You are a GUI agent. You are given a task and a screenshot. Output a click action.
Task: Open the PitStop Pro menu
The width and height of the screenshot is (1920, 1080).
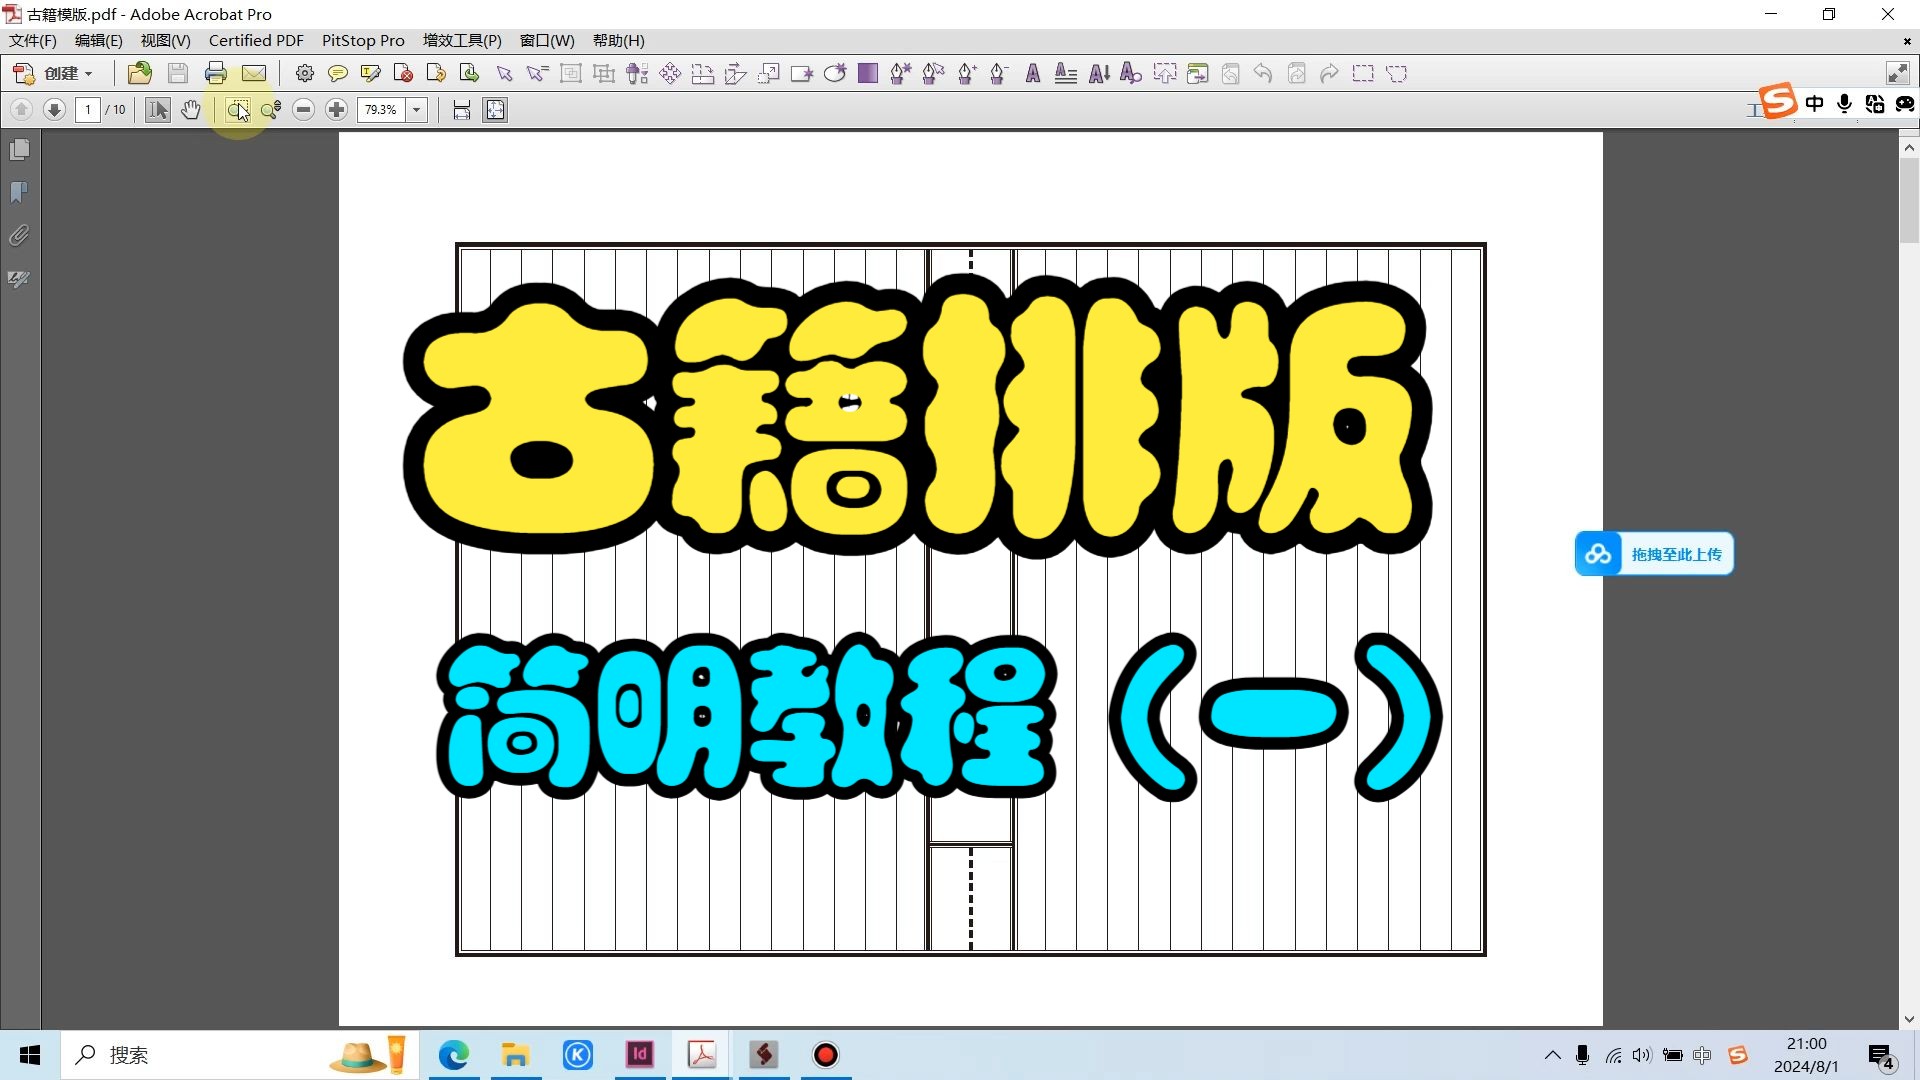363,40
